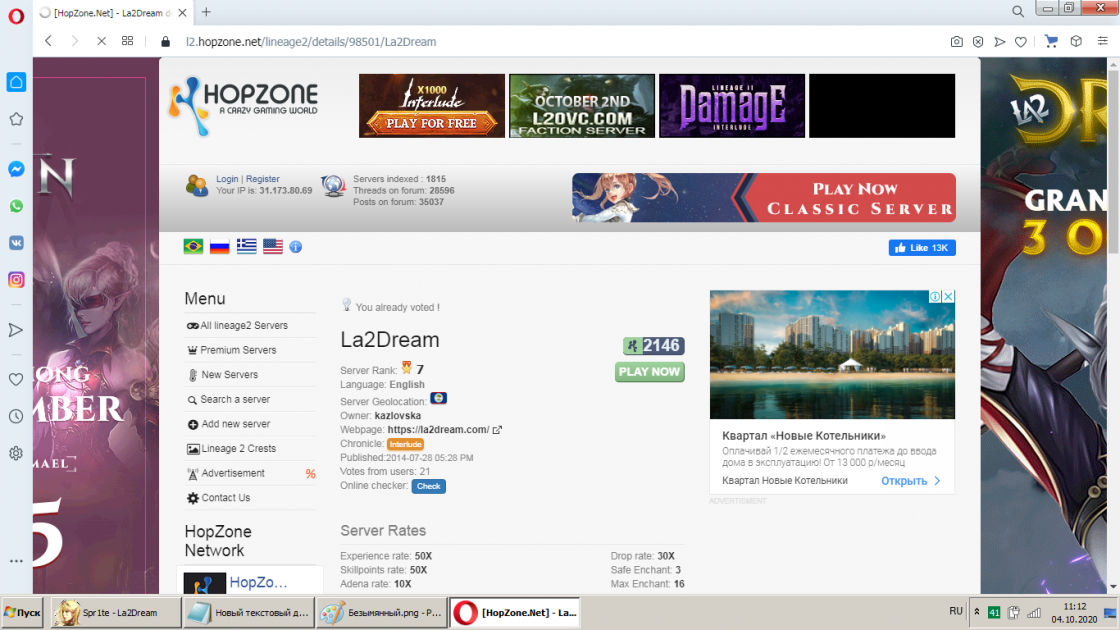Click the Opera menu logo
This screenshot has width=1120, height=630.
point(16,12)
